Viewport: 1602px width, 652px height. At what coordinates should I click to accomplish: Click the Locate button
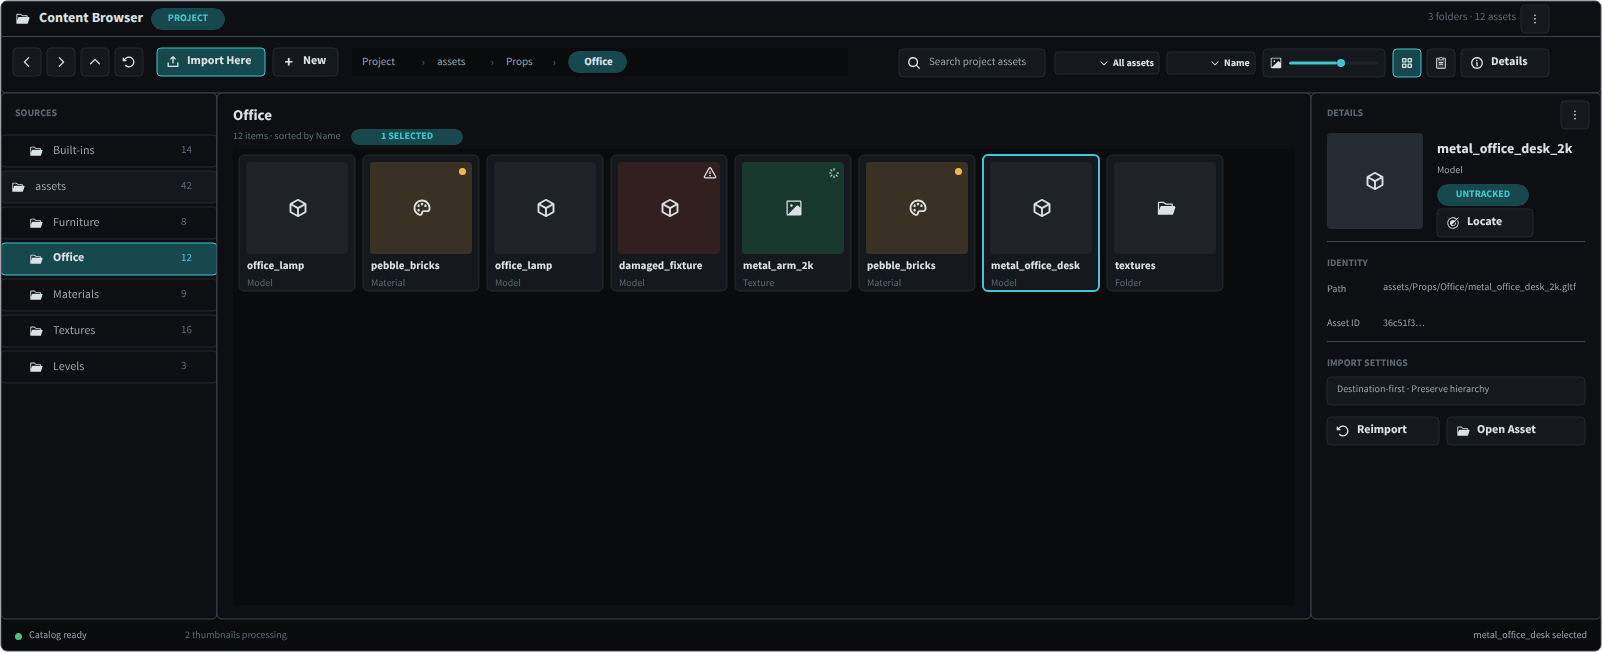pyautogui.click(x=1485, y=222)
